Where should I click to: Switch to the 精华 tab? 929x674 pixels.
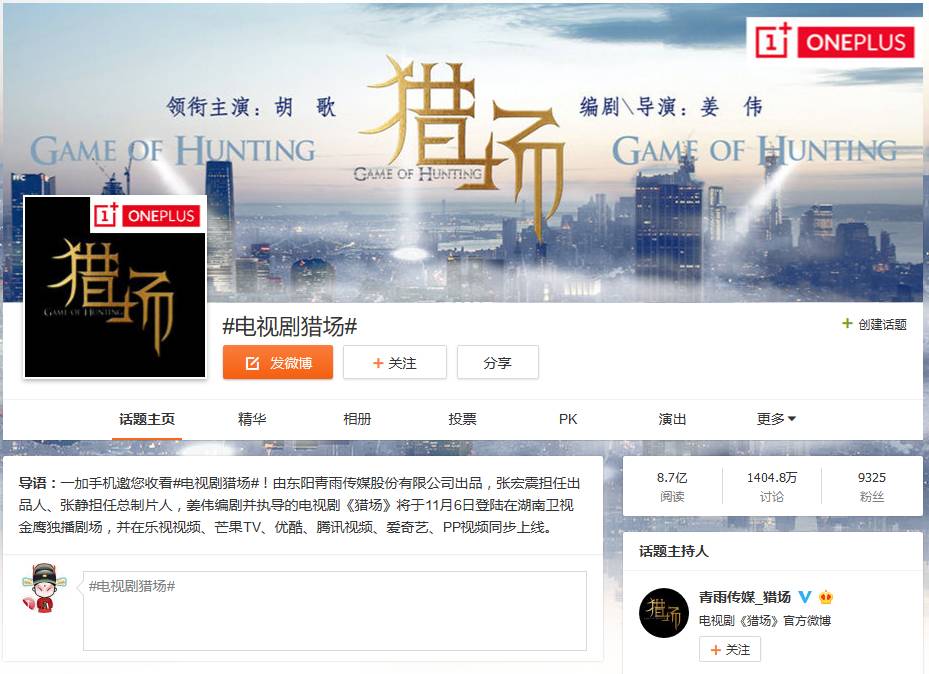point(252,419)
